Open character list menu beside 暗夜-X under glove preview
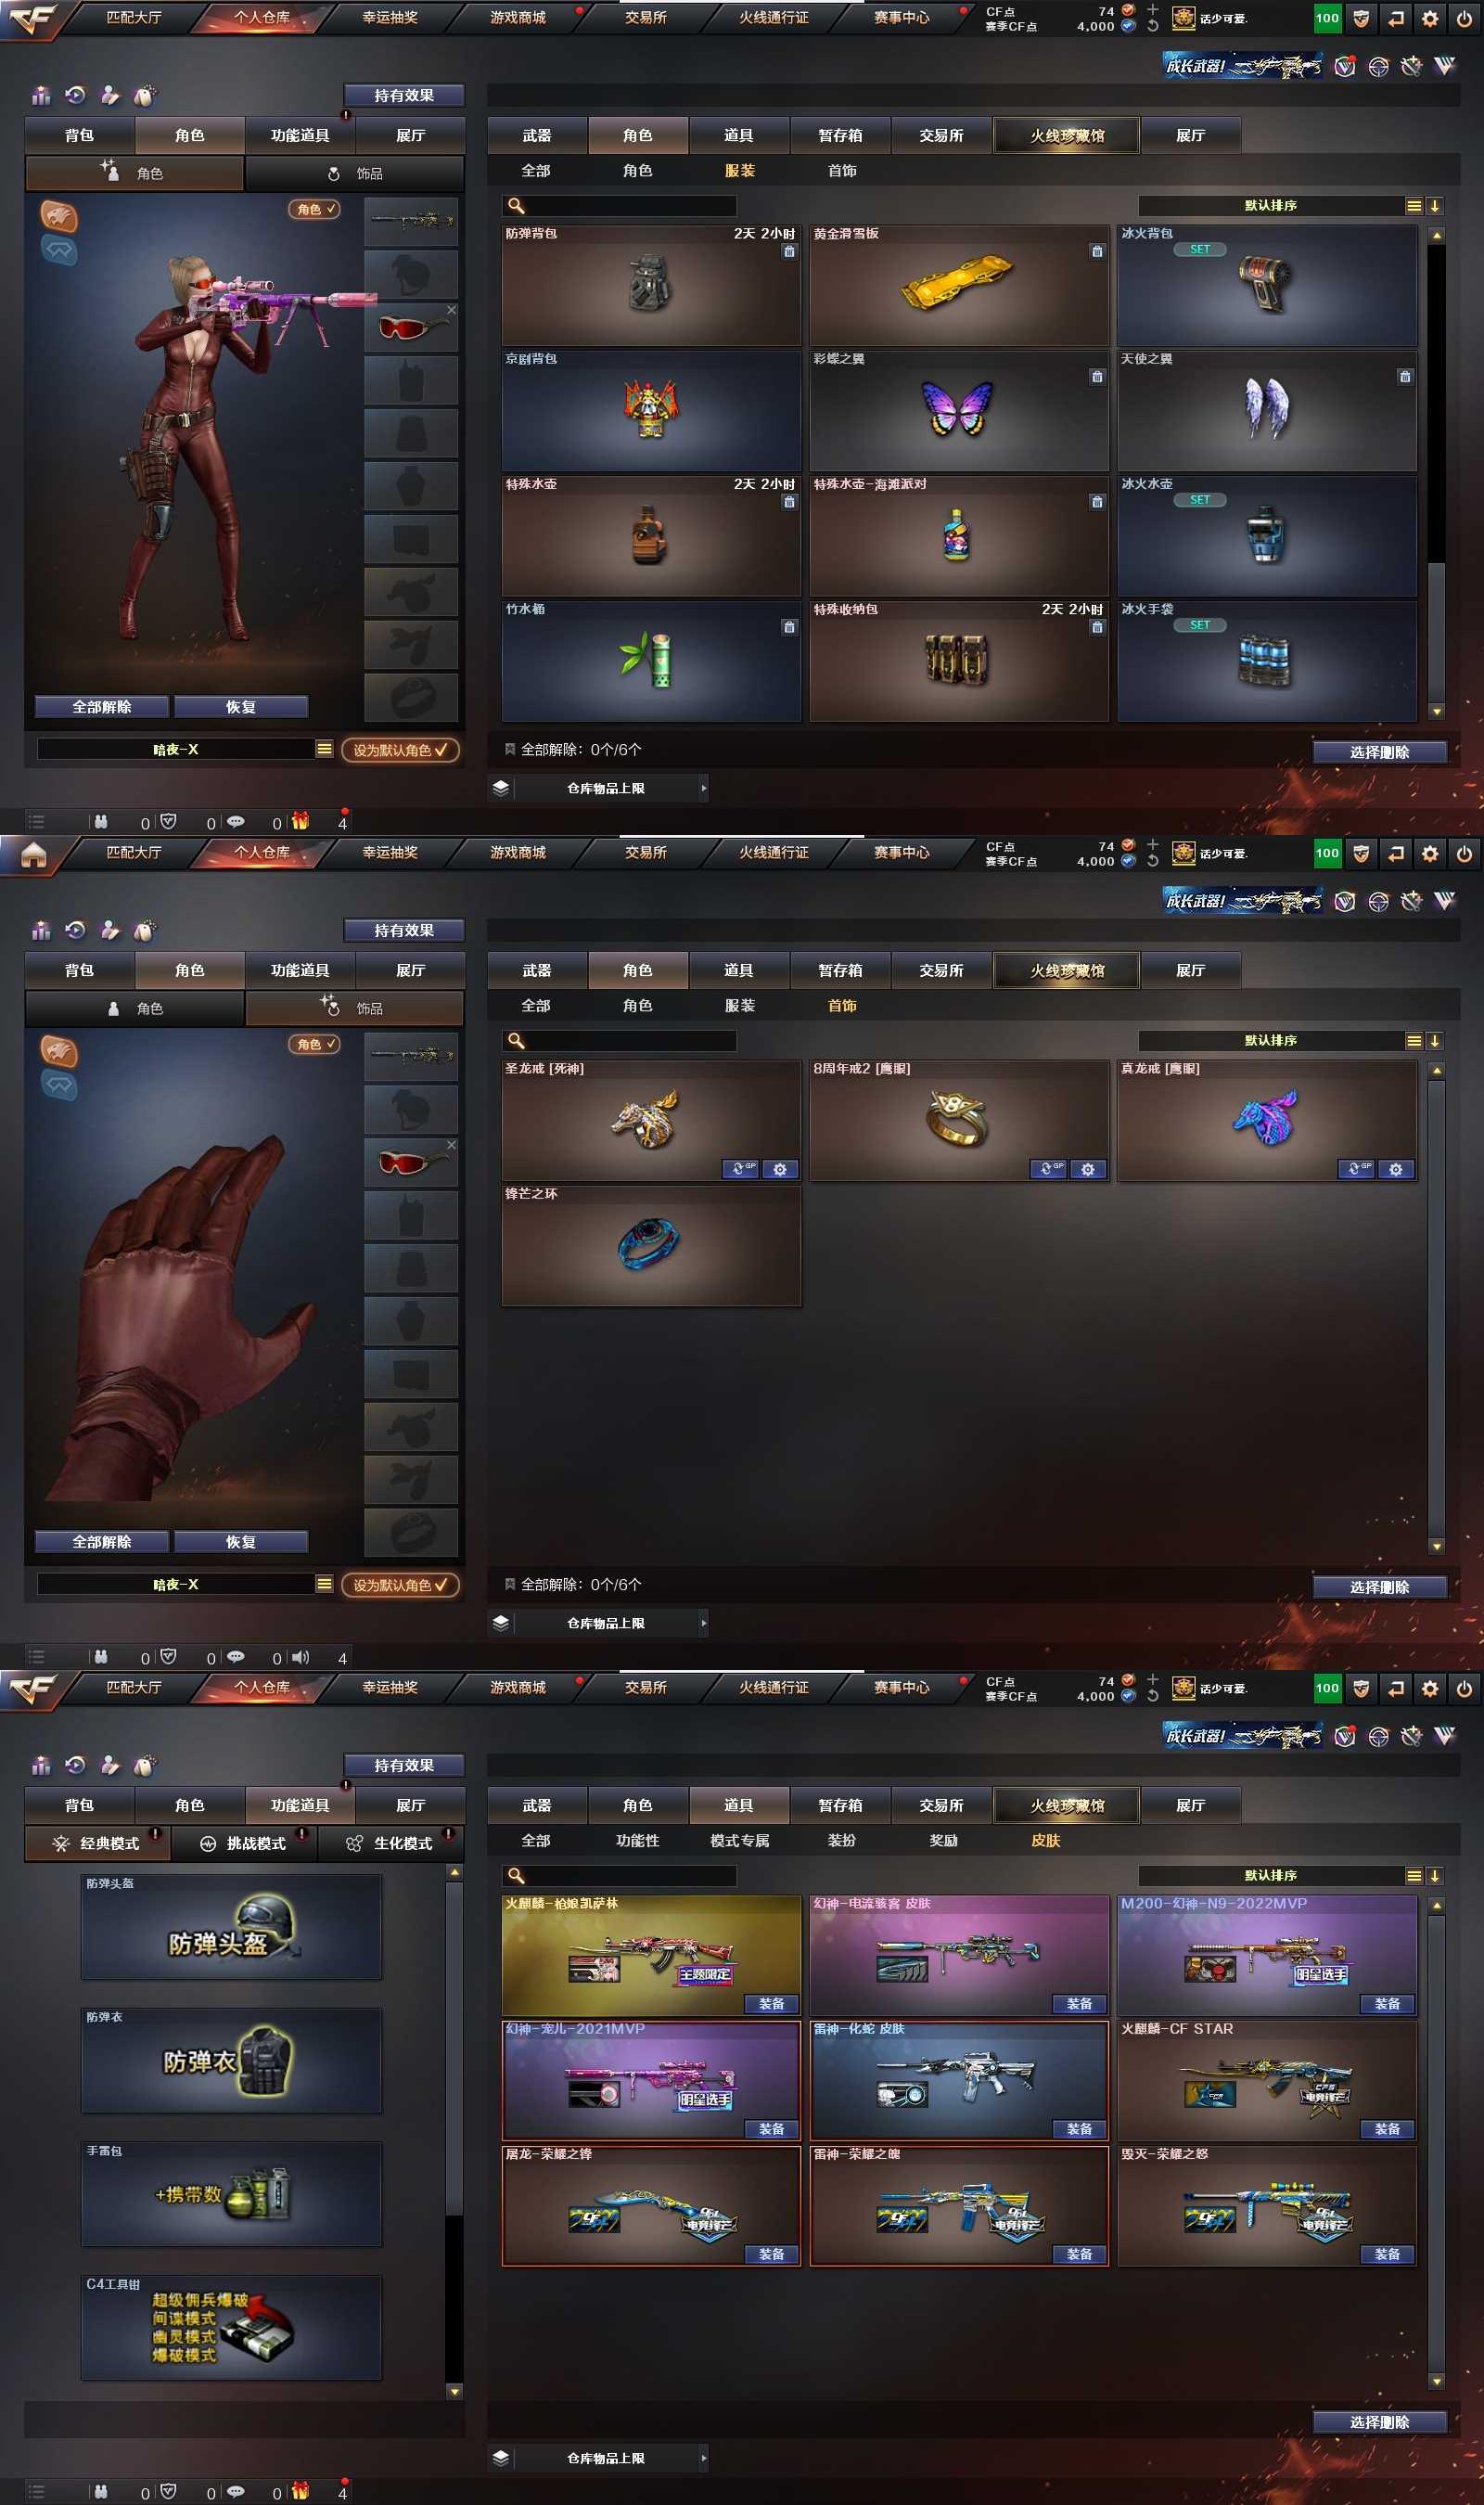 pos(324,1584)
